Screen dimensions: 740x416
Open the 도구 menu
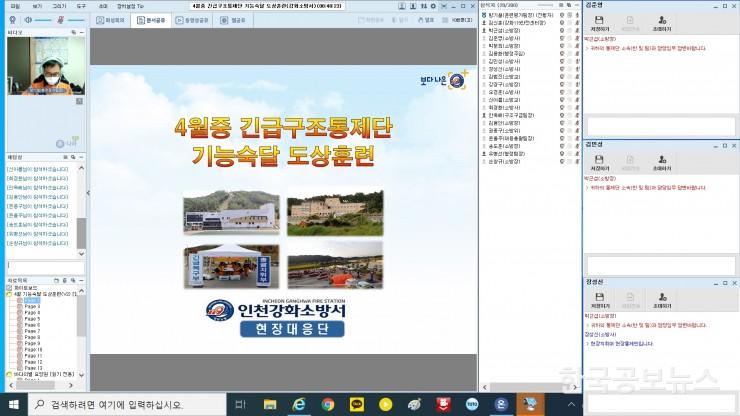pos(81,7)
